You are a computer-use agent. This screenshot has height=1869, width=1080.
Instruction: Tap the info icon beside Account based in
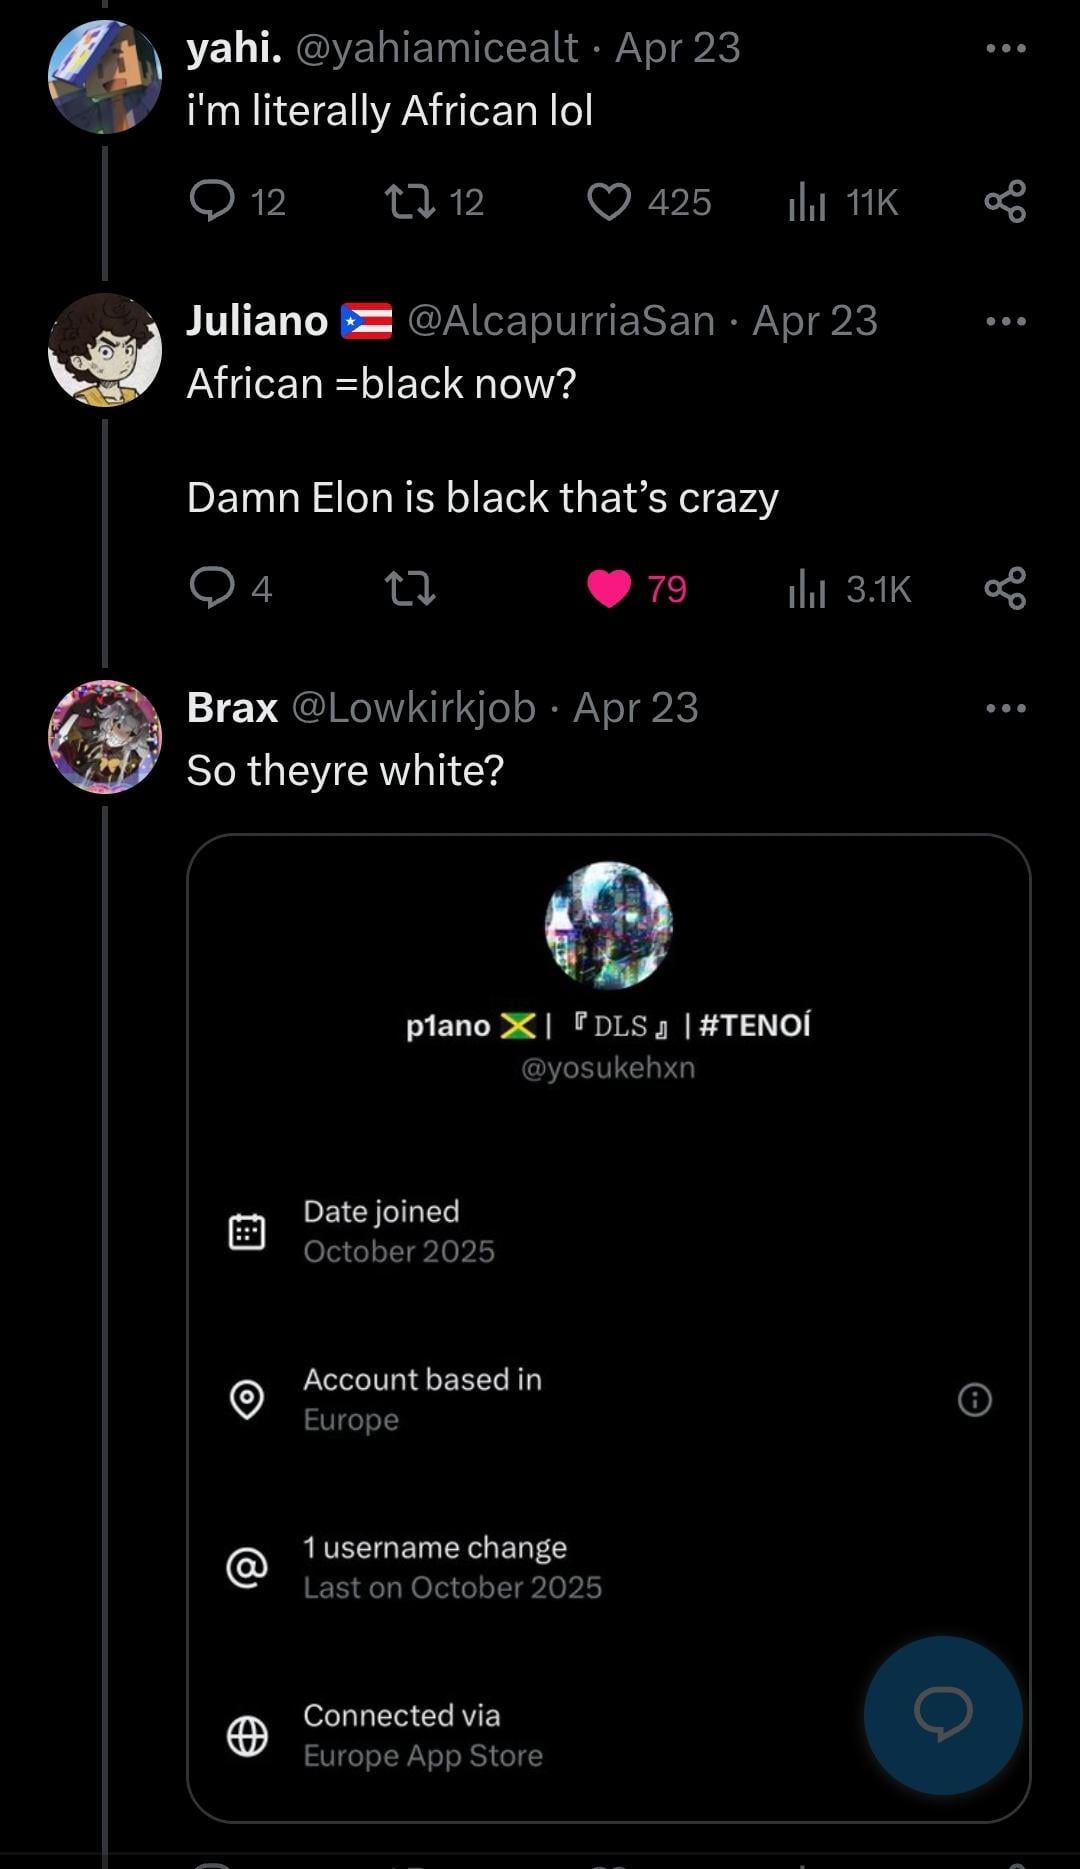pos(974,1399)
